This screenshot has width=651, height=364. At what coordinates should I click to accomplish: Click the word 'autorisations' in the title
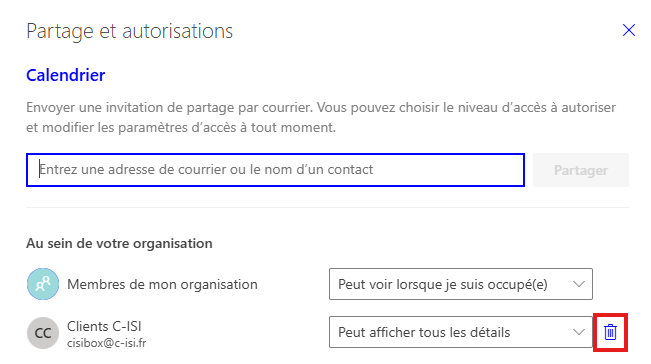pyautogui.click(x=178, y=31)
